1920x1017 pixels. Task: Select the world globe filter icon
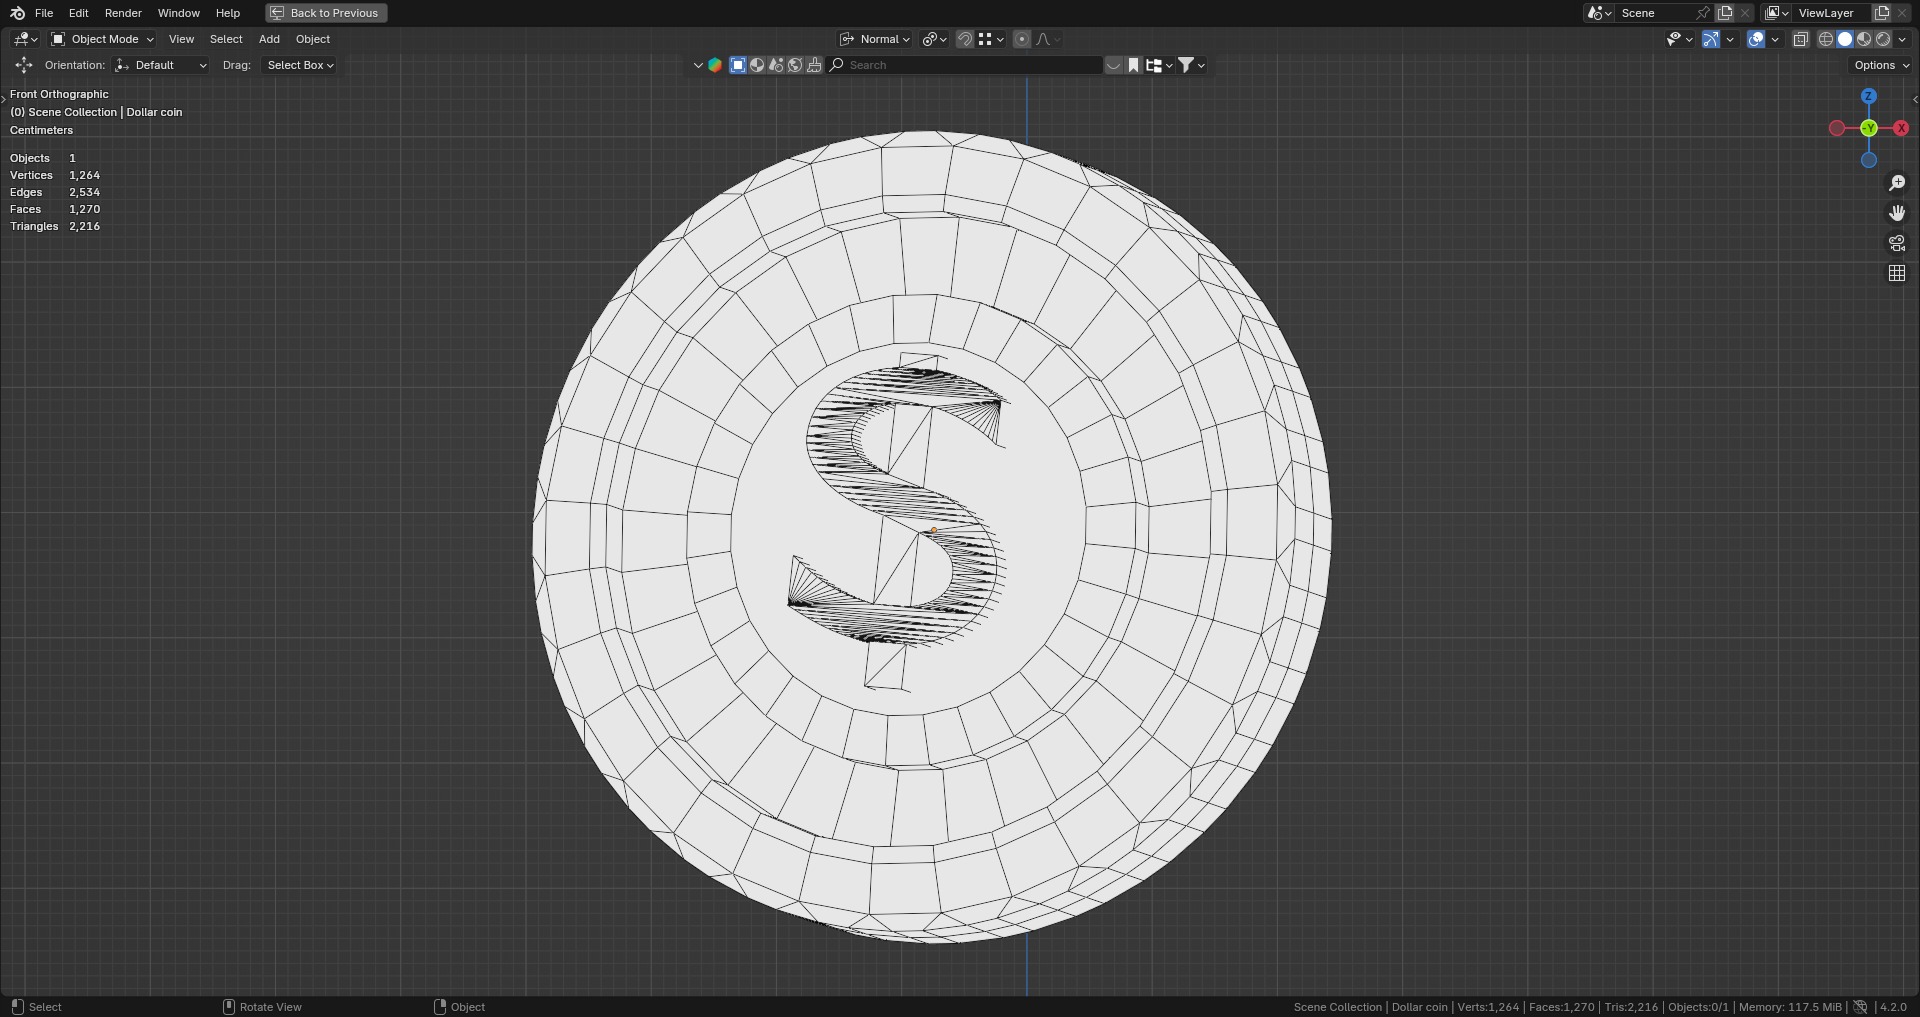click(795, 65)
